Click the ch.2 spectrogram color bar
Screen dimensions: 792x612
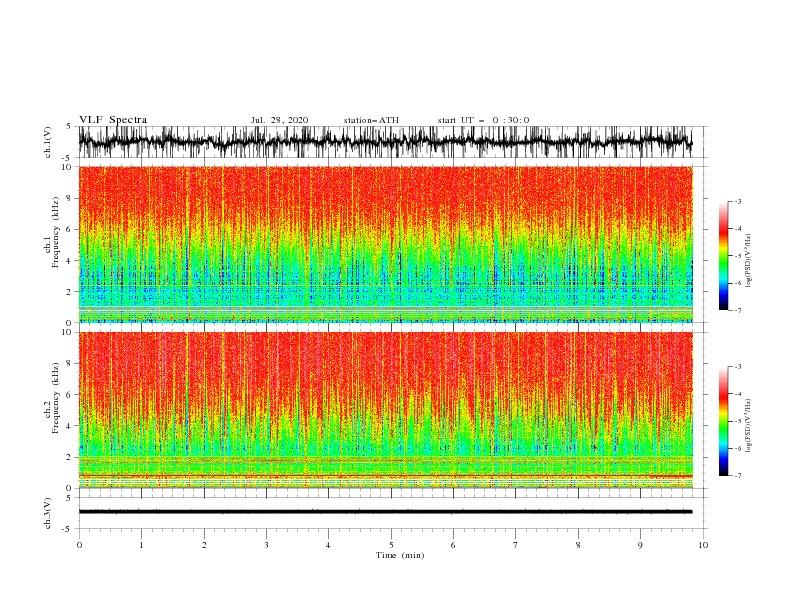(723, 421)
